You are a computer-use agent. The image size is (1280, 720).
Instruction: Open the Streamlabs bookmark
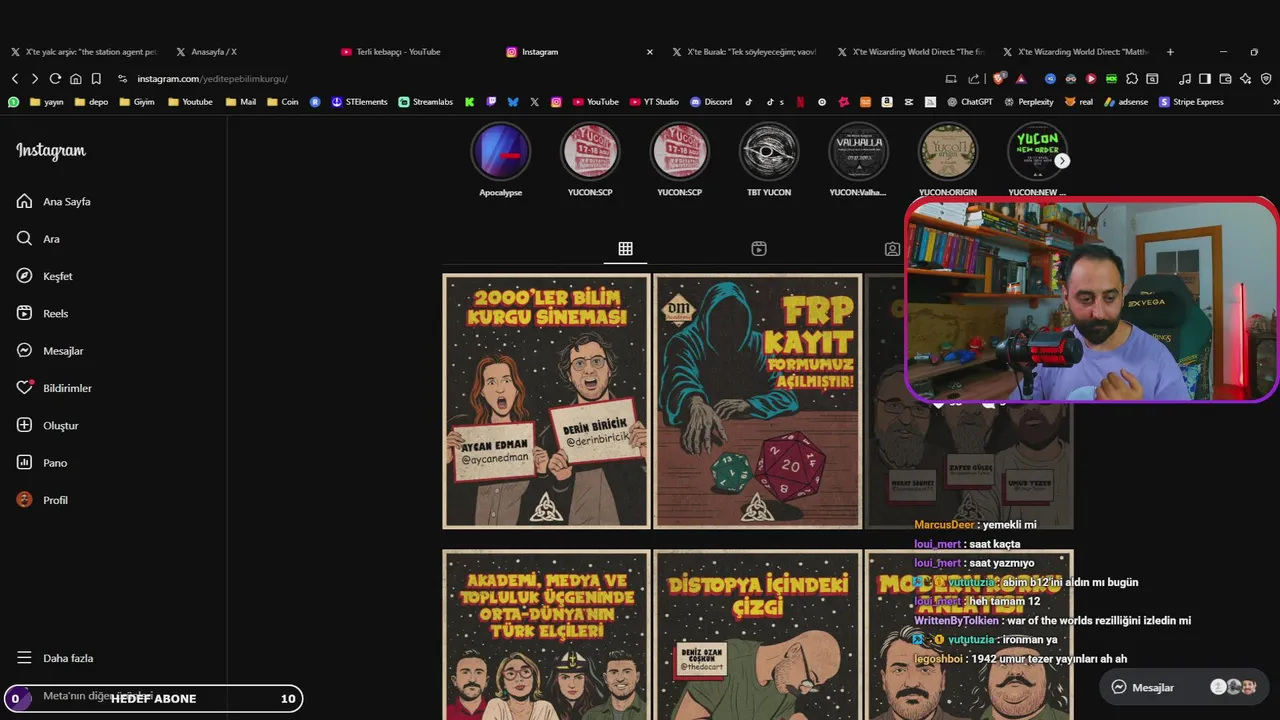(426, 102)
